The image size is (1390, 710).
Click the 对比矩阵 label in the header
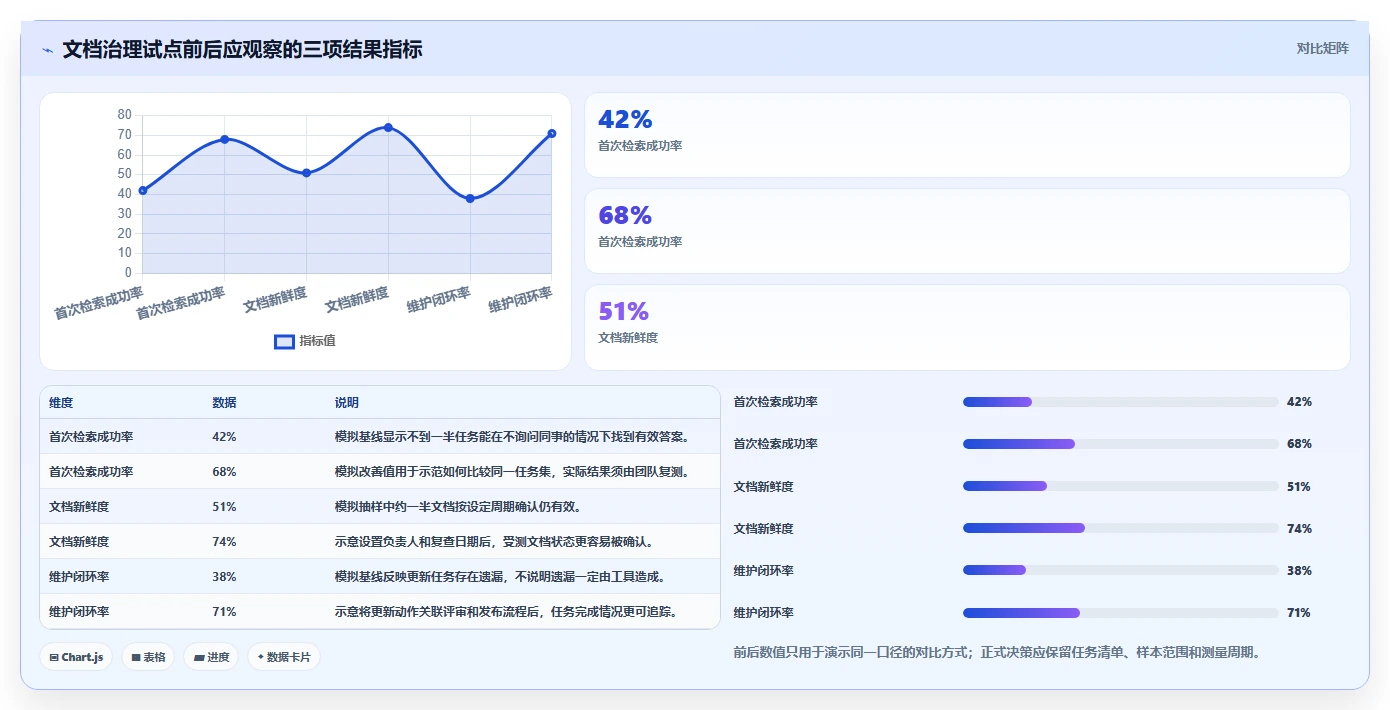1322,48
